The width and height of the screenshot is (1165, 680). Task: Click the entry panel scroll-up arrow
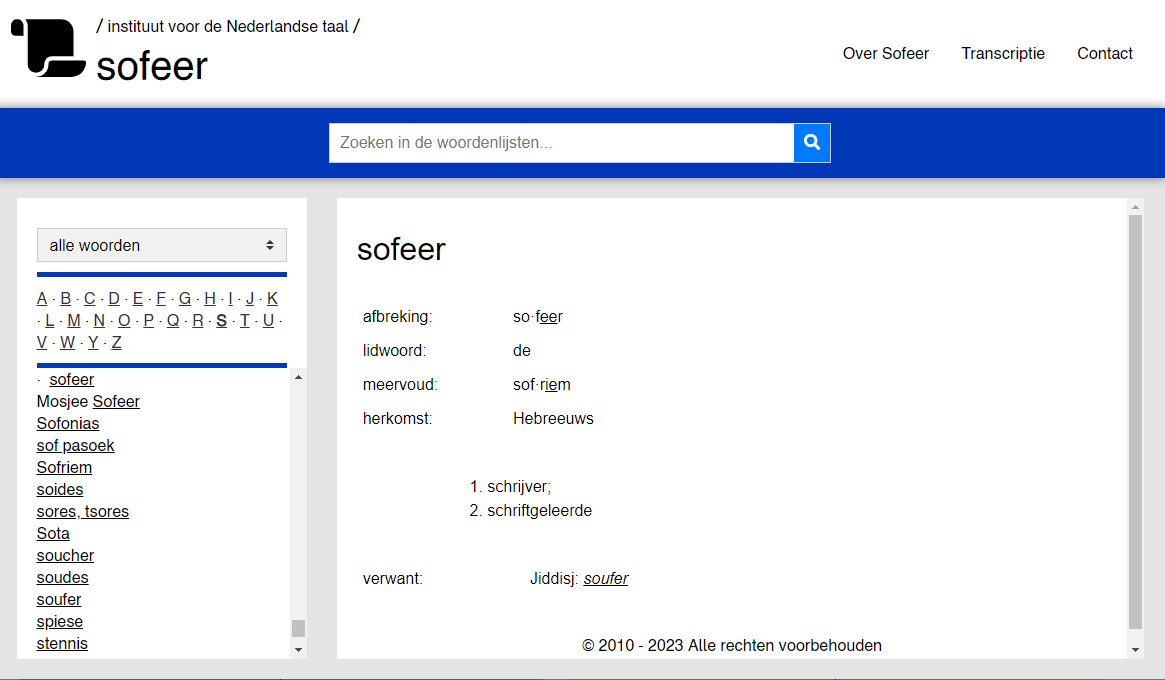tap(1135, 208)
